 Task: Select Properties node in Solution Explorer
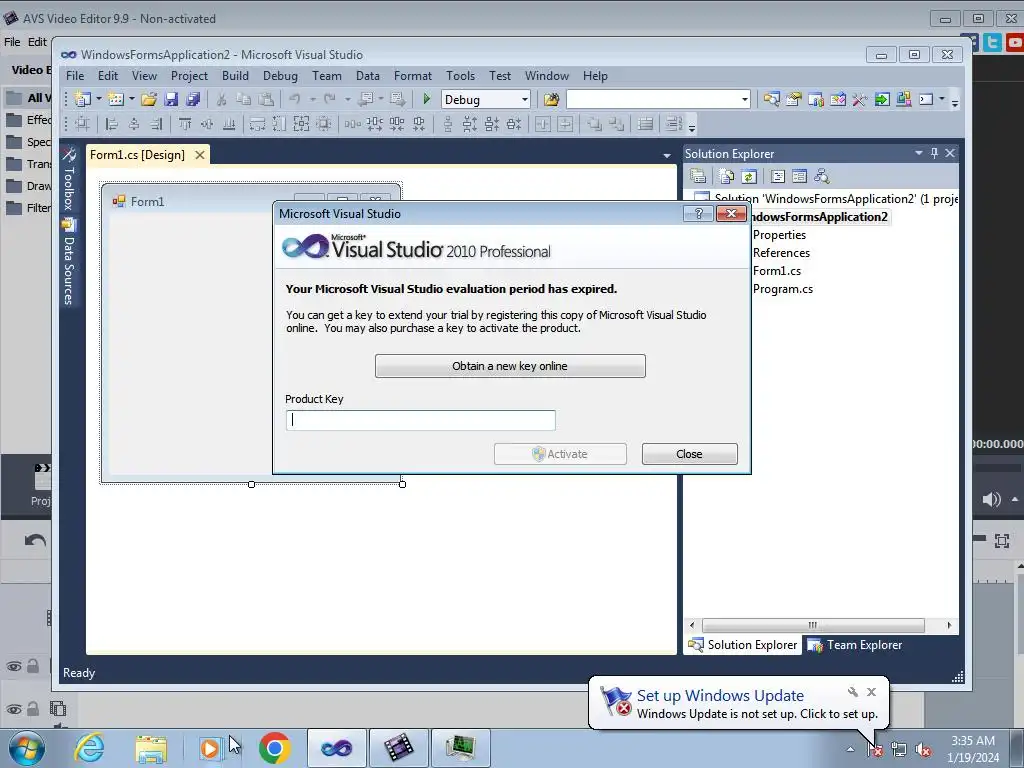779,235
